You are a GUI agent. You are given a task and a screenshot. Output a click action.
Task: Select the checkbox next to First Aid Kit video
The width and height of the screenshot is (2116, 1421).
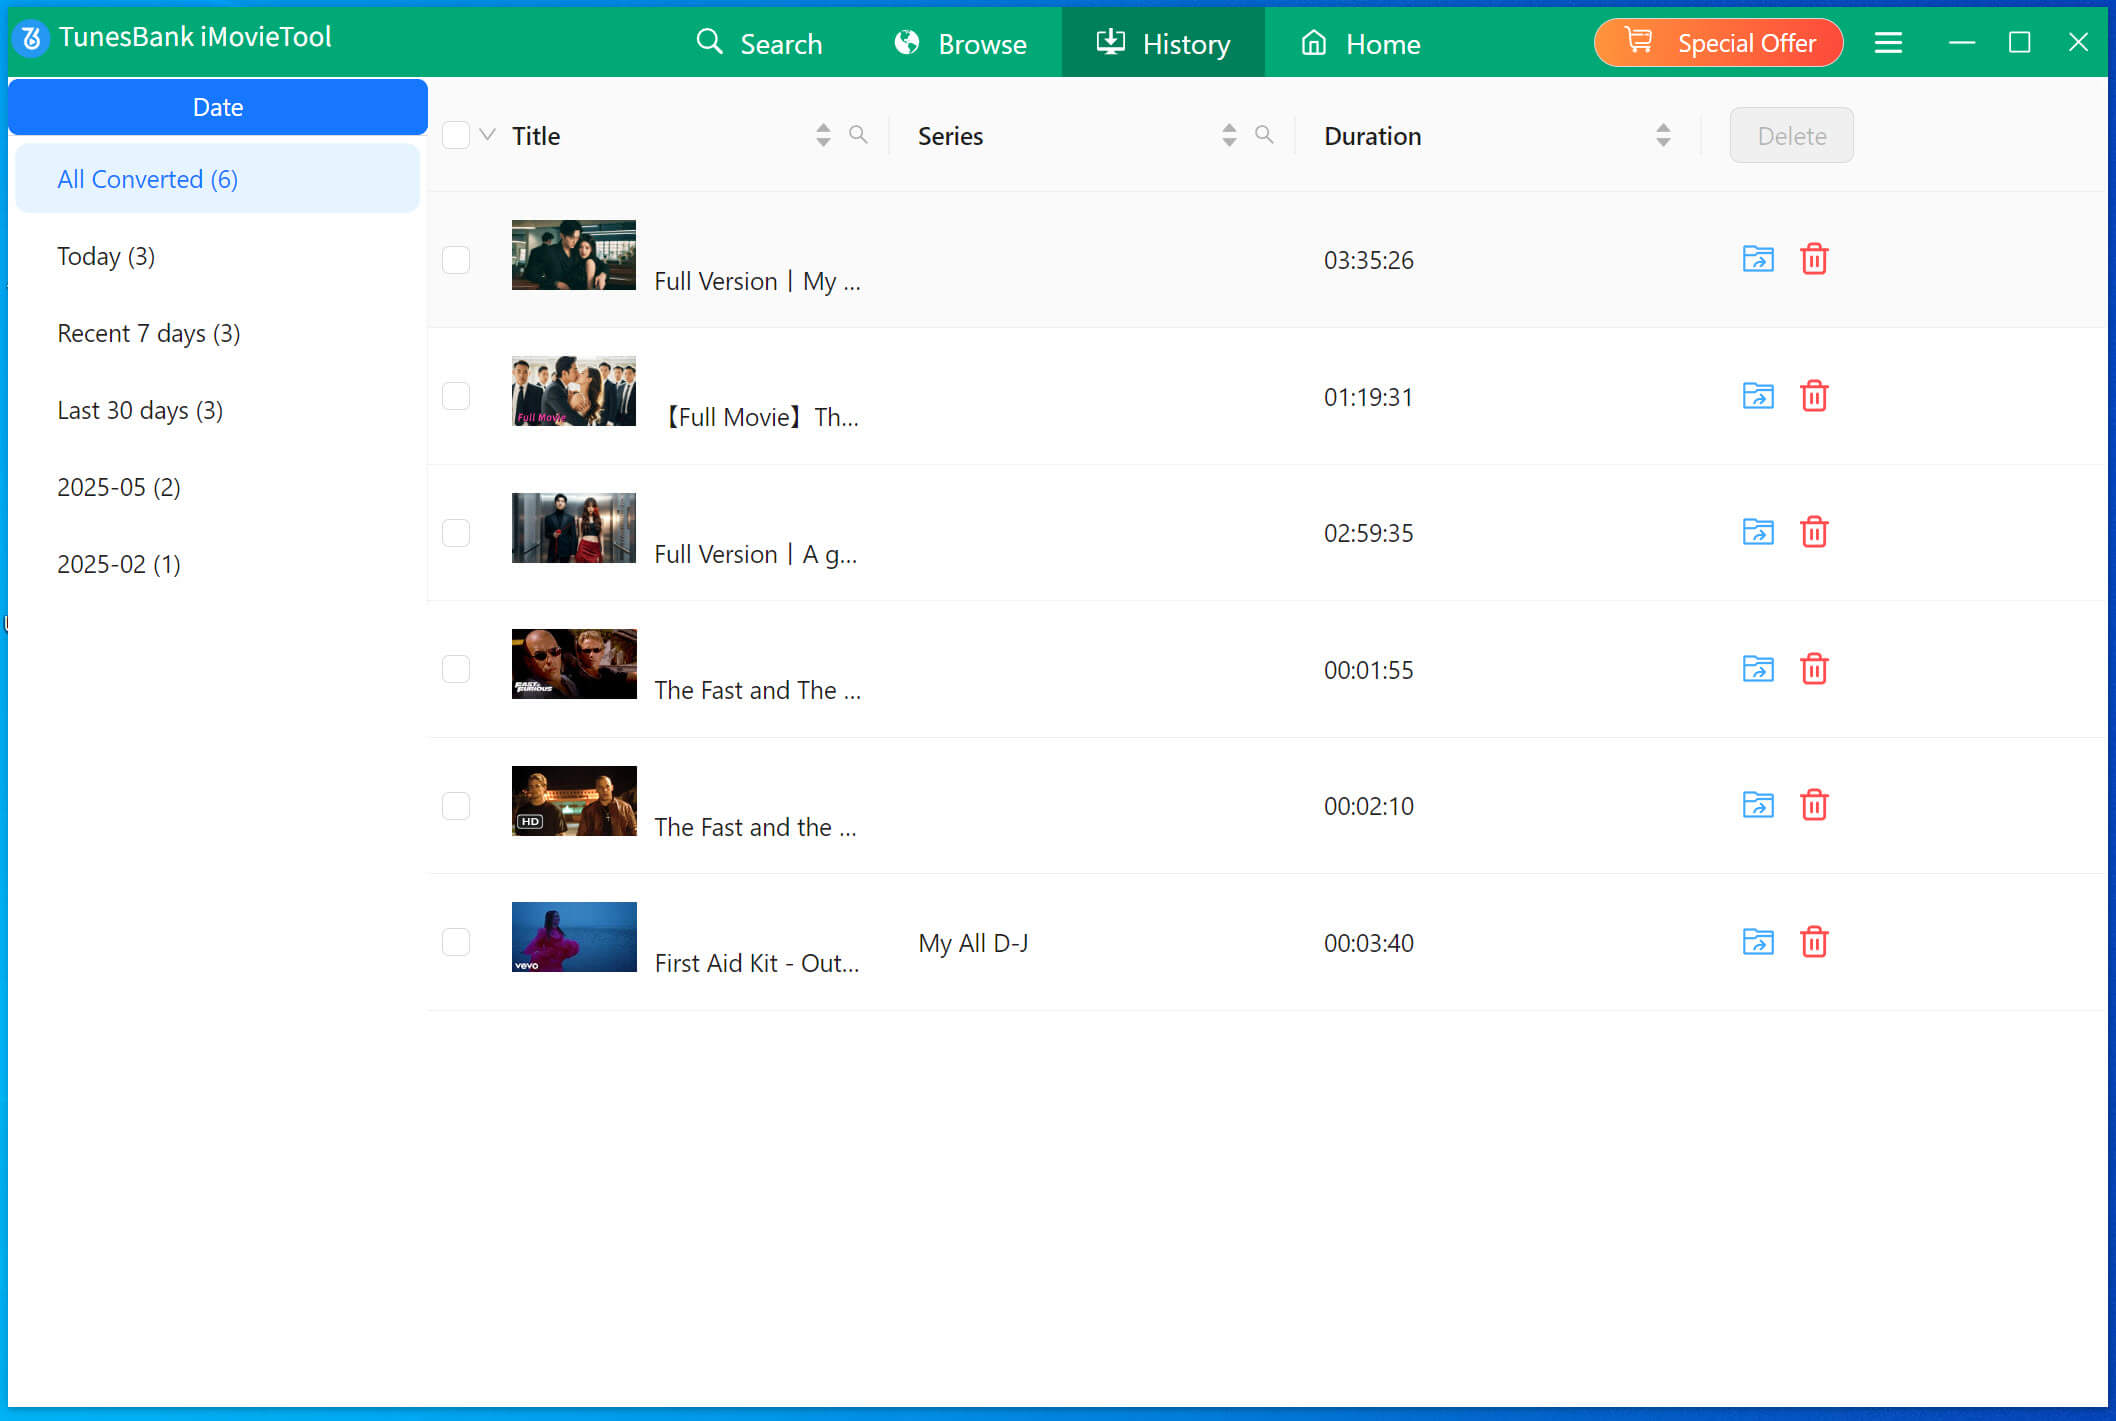click(x=455, y=941)
